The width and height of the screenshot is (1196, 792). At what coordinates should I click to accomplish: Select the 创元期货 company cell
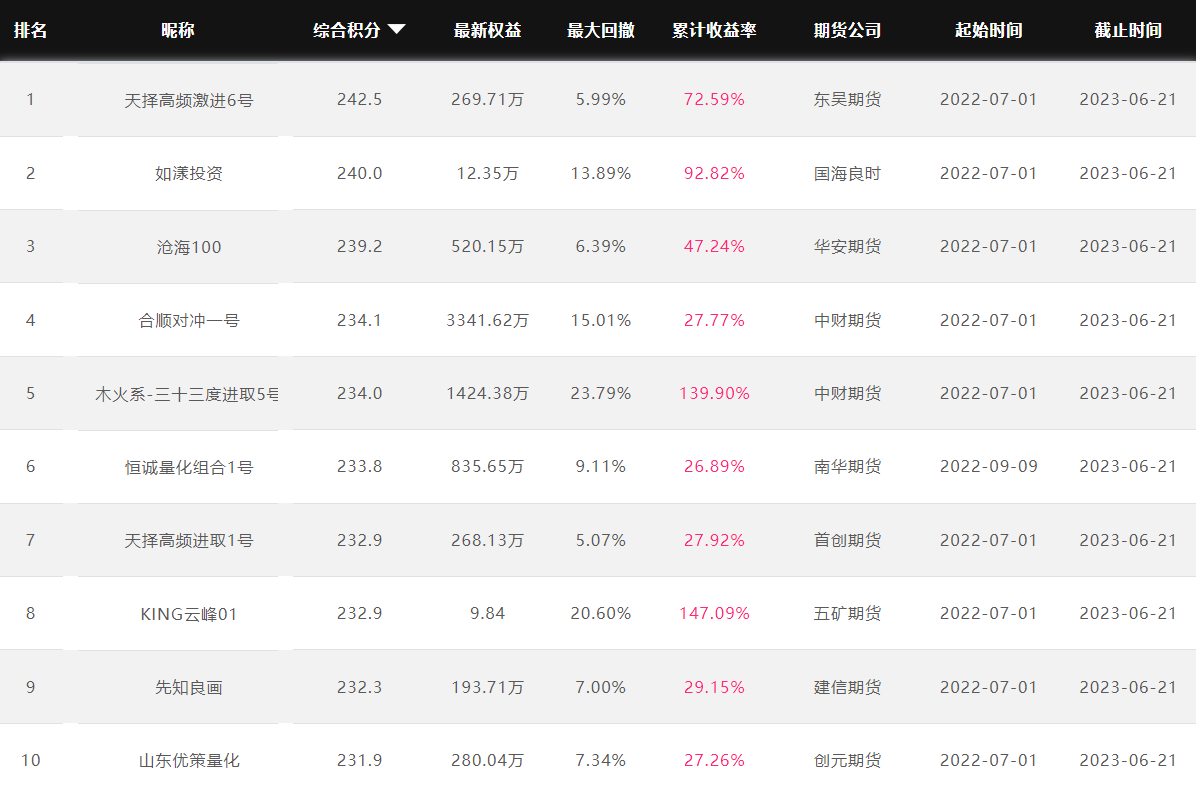847,760
